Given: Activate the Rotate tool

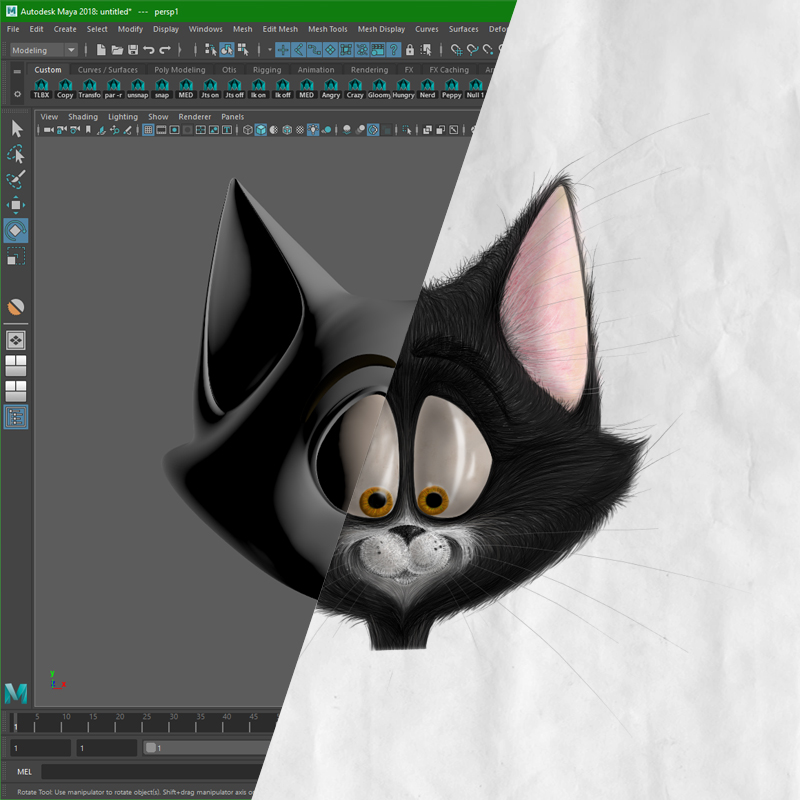Looking at the screenshot, I should (16, 231).
